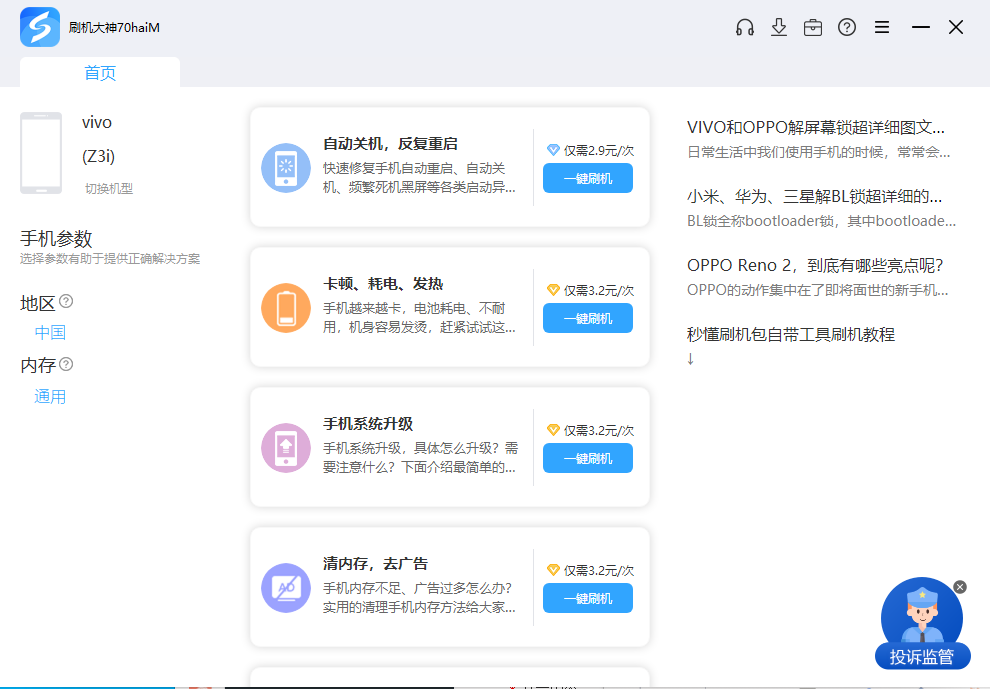Open article OPPO Reno 2，到底有哪些亮点呢?
The image size is (990, 689).
click(x=815, y=265)
